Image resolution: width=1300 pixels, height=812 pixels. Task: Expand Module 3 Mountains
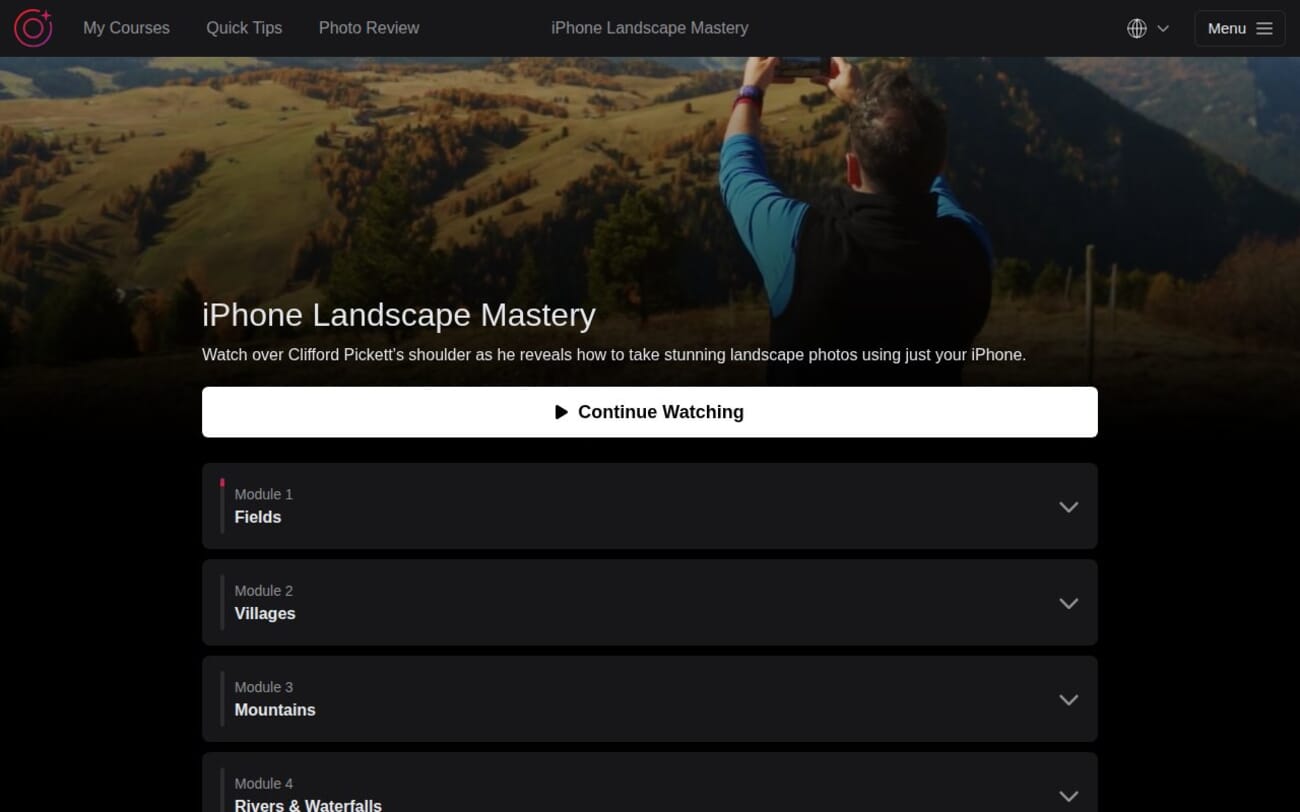tap(1068, 700)
